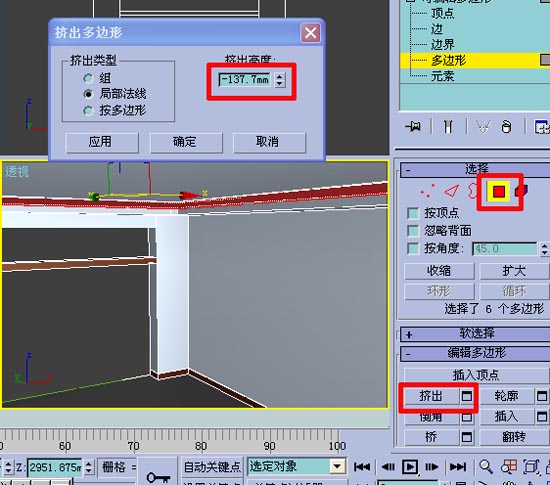Enable Ignore Backfacing (忽略背面) checkbox
The image size is (550, 485).
pyautogui.click(x=413, y=231)
